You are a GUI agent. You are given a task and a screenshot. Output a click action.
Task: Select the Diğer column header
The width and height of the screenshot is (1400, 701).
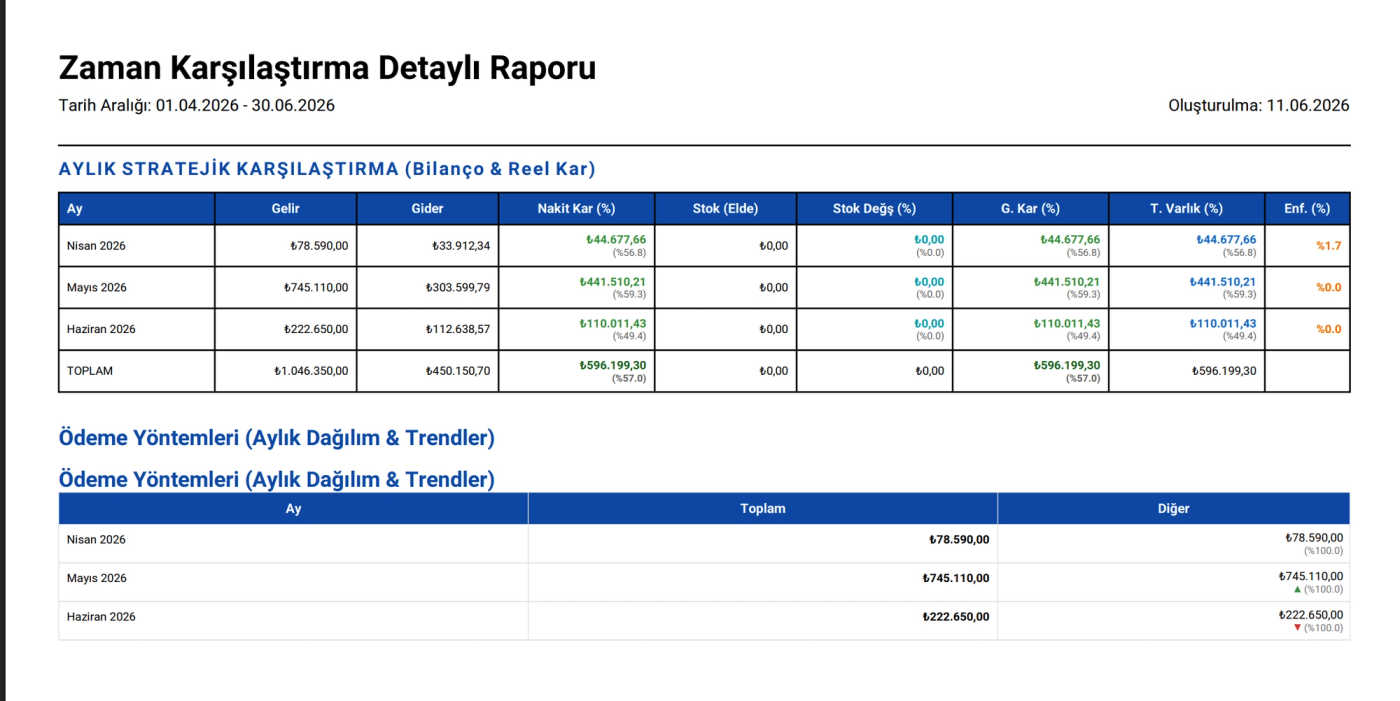tap(1174, 509)
